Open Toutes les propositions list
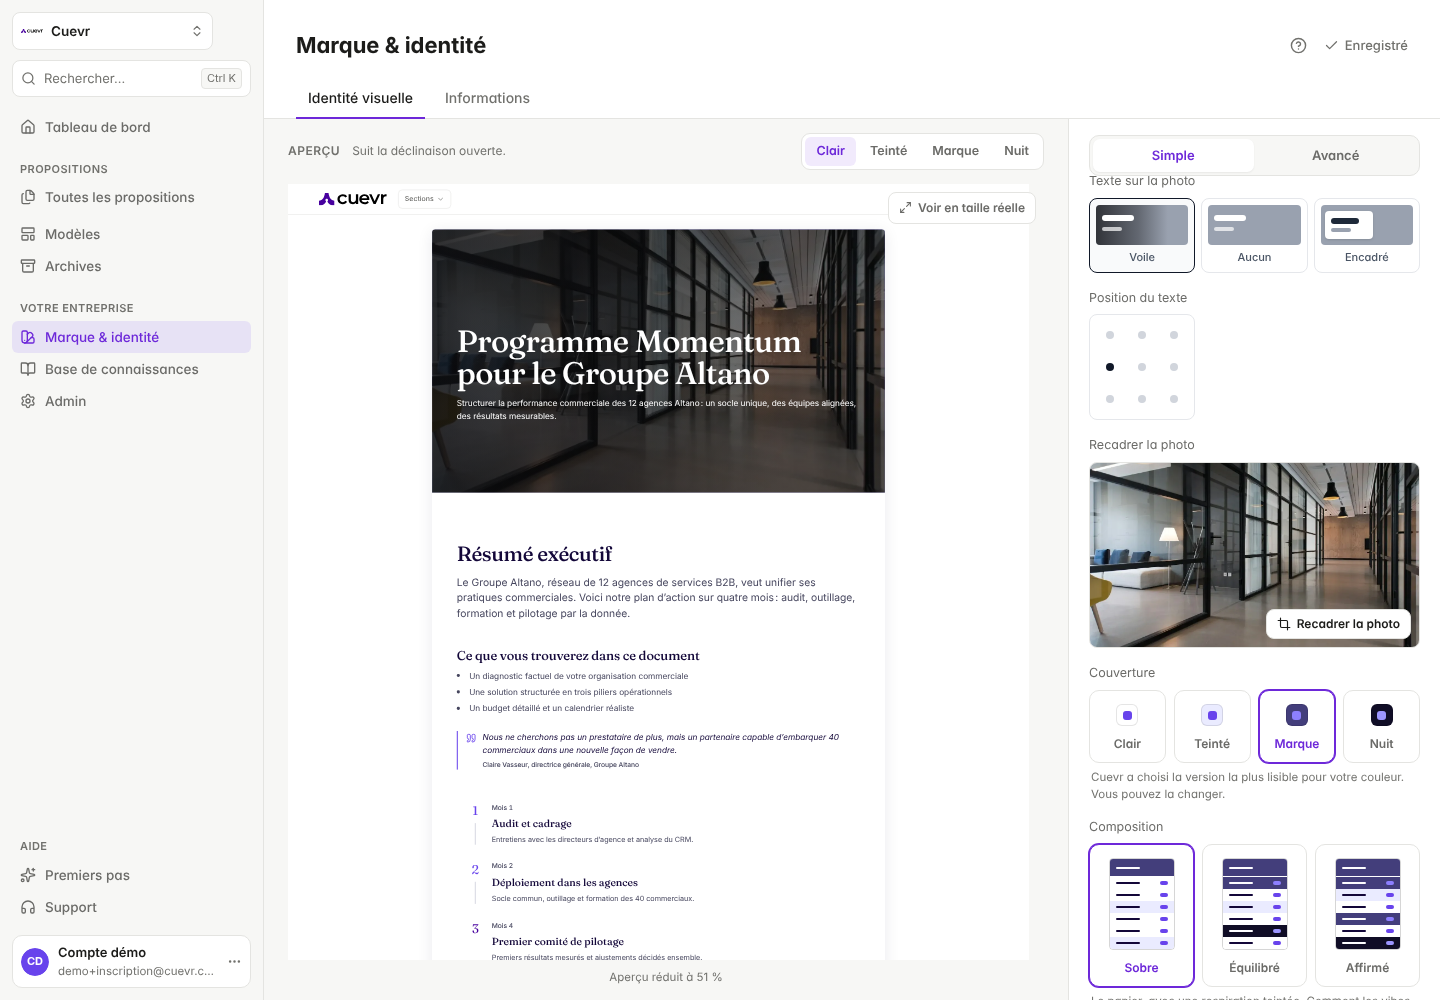Image resolution: width=1440 pixels, height=1000 pixels. click(x=131, y=197)
